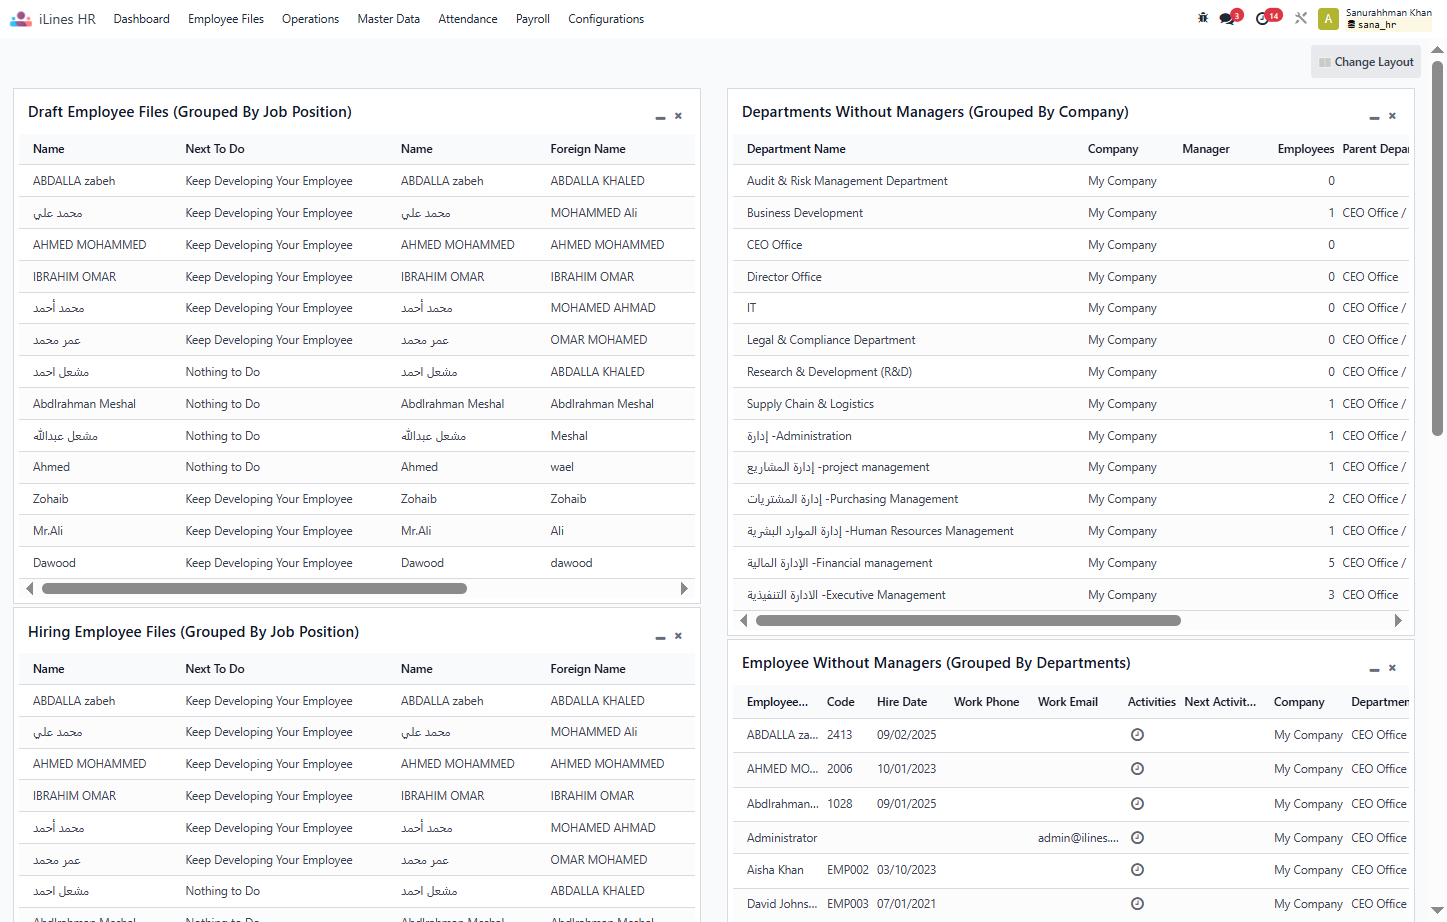Image resolution: width=1447 pixels, height=922 pixels.
Task: Open the debug bug icon menu
Action: 1203,18
